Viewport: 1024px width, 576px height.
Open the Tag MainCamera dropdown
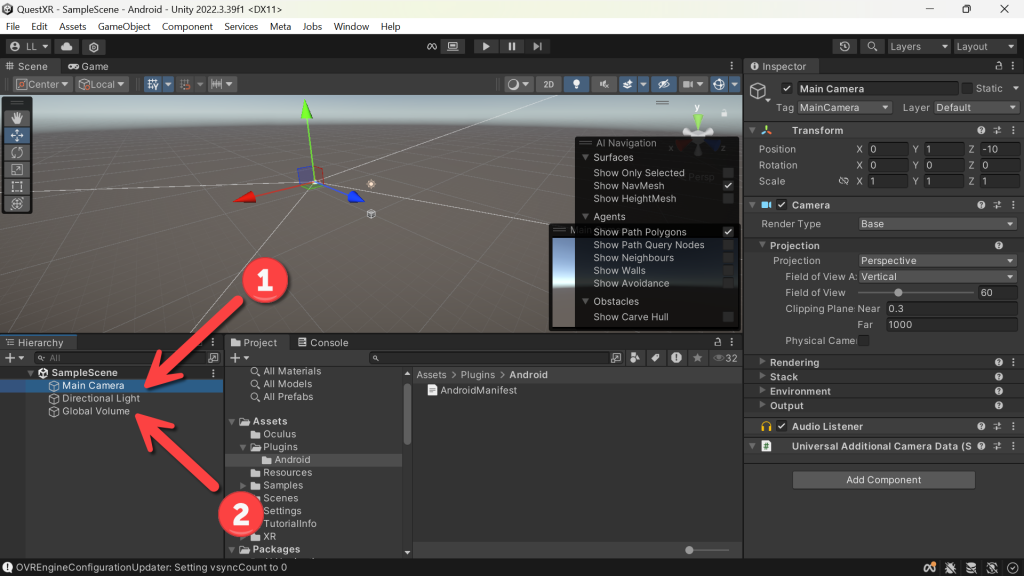[844, 108]
